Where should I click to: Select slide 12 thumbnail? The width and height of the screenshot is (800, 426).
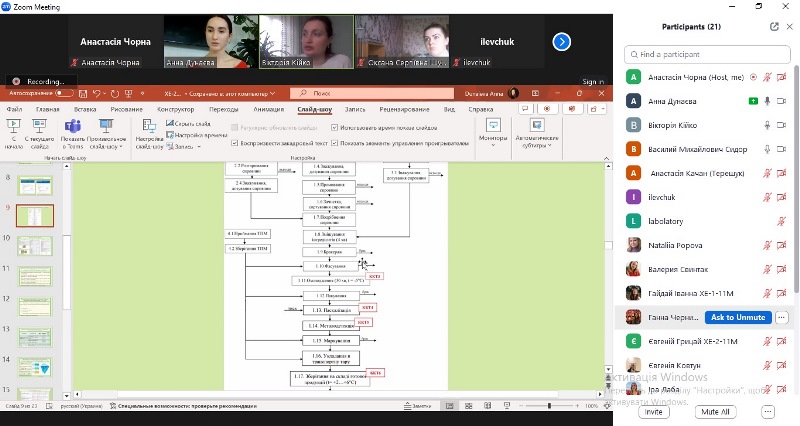point(35,307)
